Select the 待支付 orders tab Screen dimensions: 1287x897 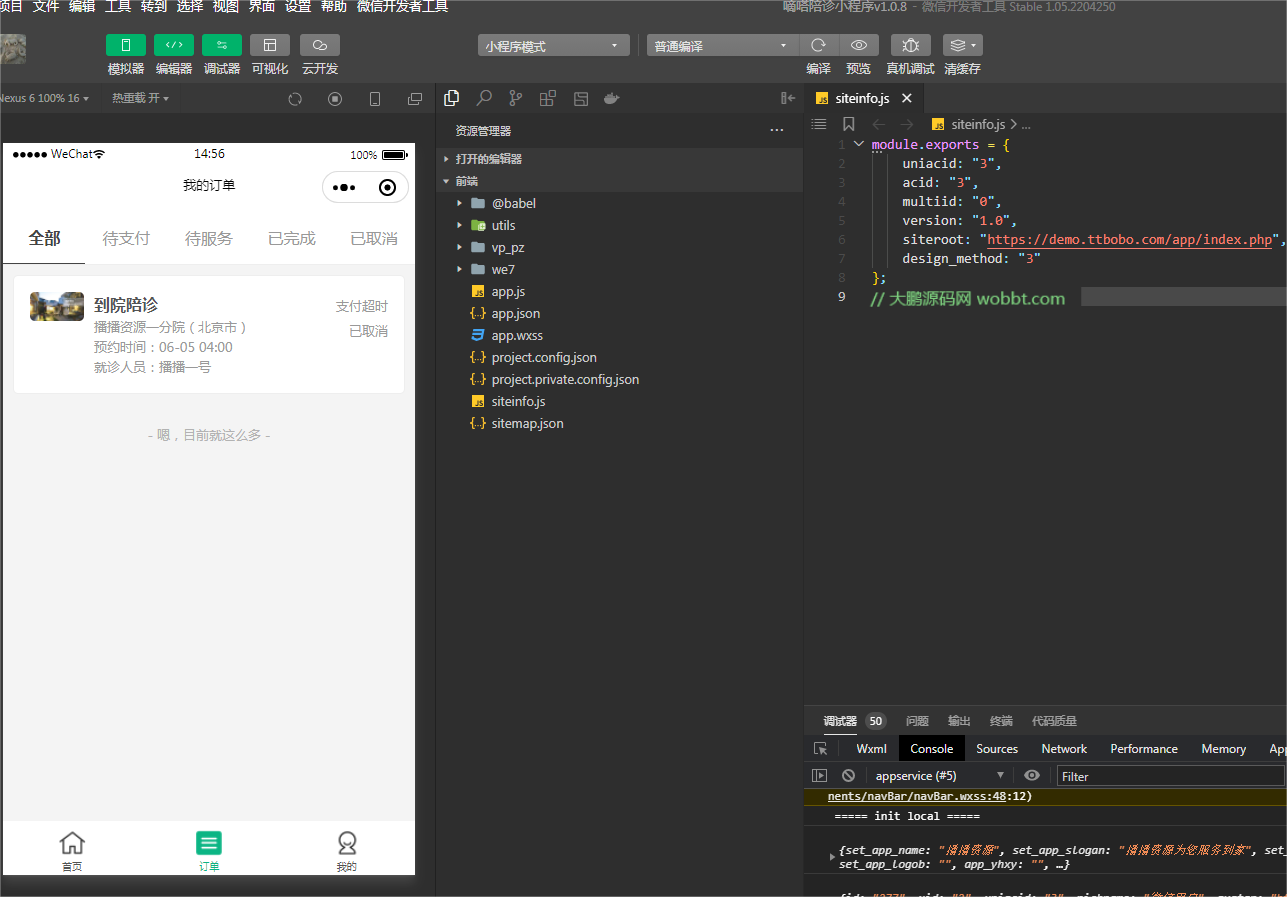[x=126, y=238]
